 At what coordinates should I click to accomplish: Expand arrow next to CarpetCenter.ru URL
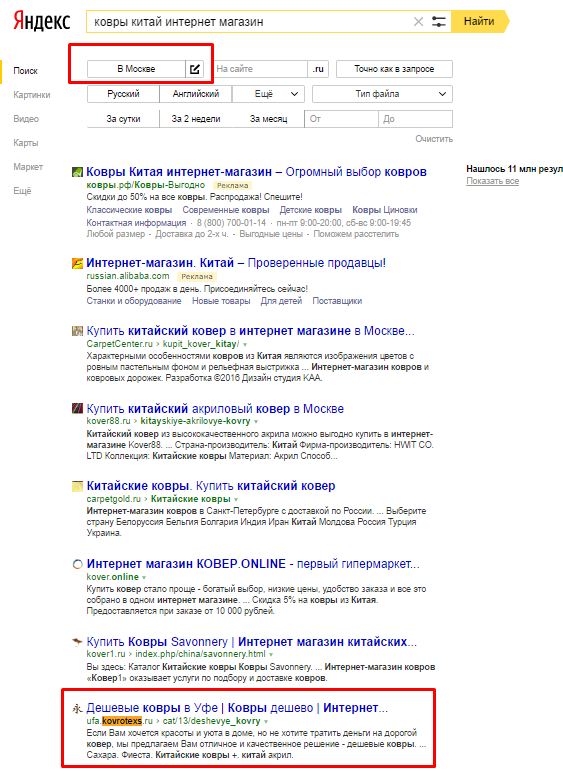245,345
